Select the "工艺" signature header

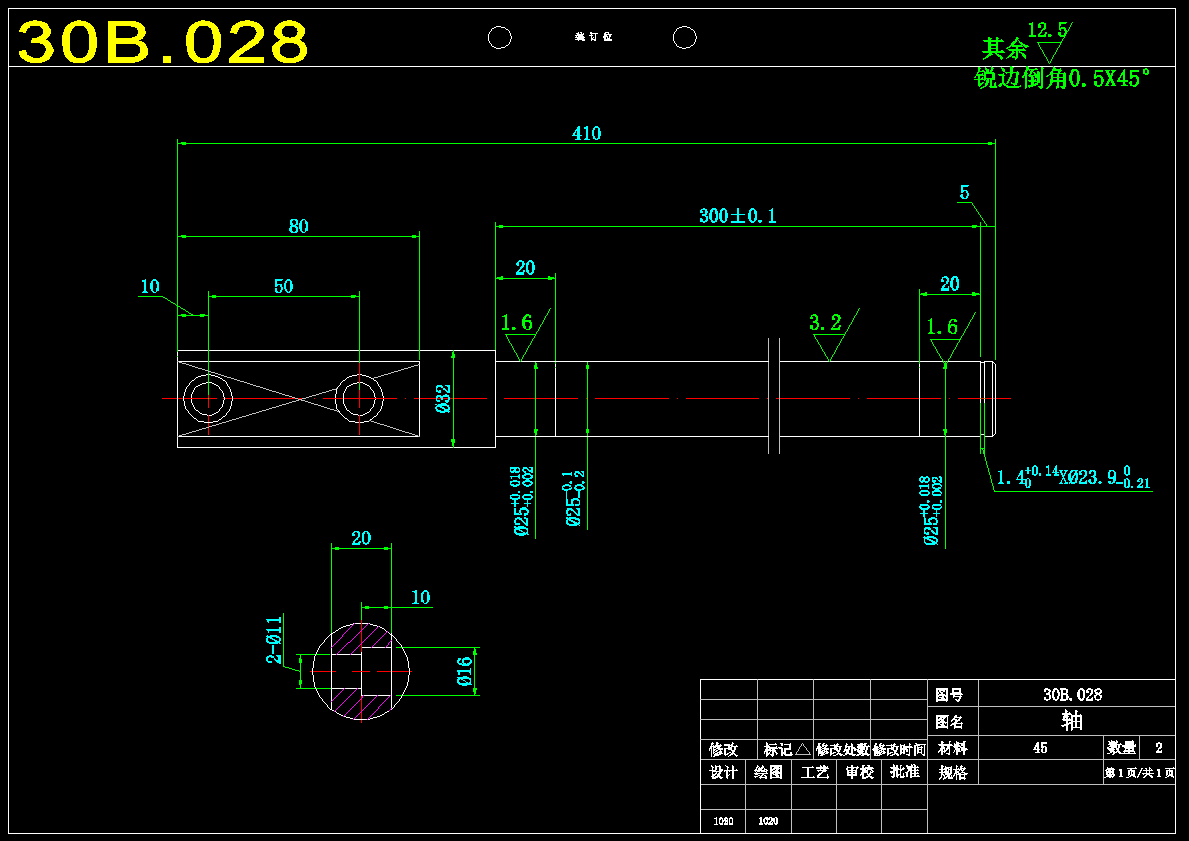point(814,773)
